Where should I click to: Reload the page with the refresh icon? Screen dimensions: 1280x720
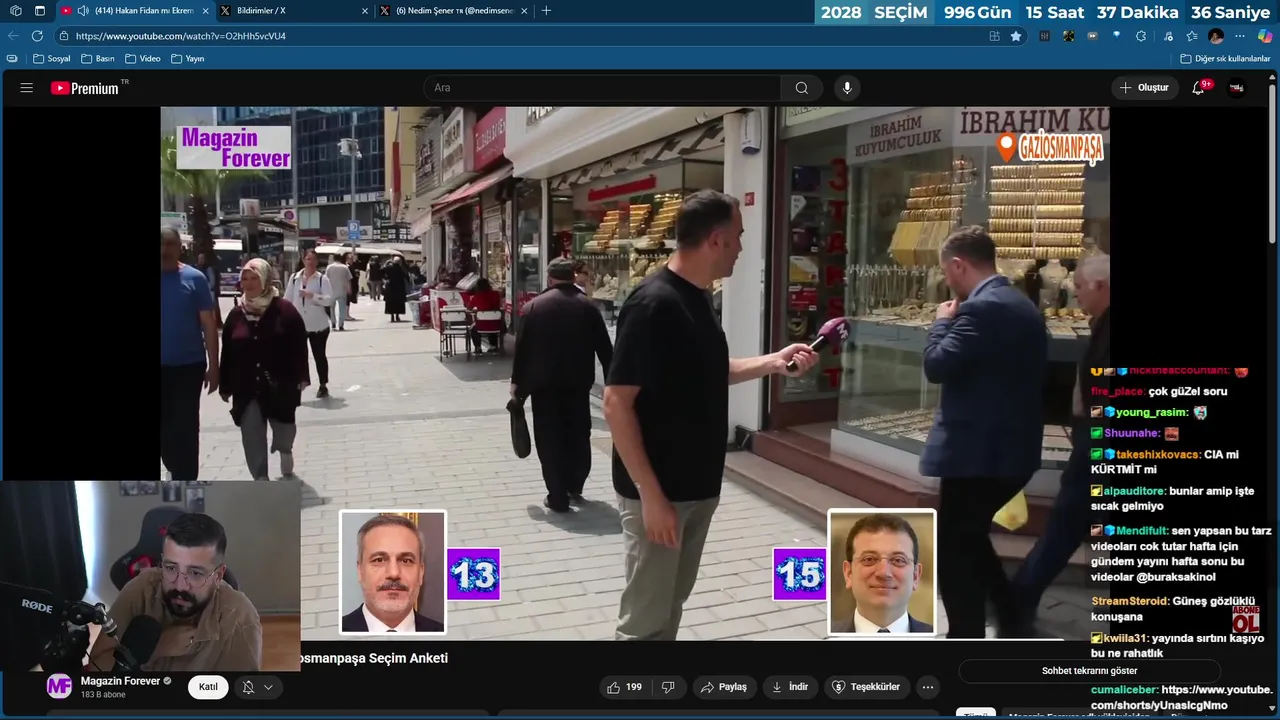click(x=37, y=36)
